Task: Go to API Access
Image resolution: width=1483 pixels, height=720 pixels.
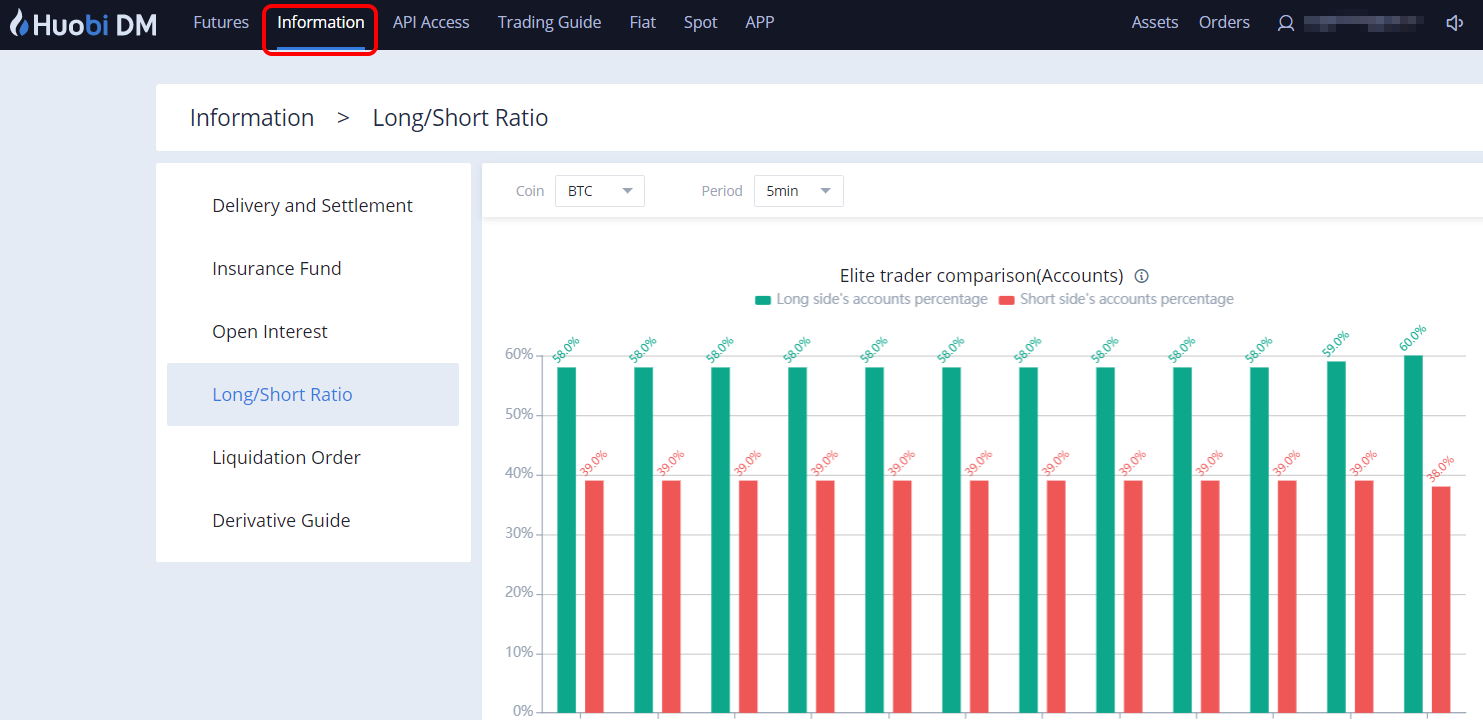Action: coord(431,22)
